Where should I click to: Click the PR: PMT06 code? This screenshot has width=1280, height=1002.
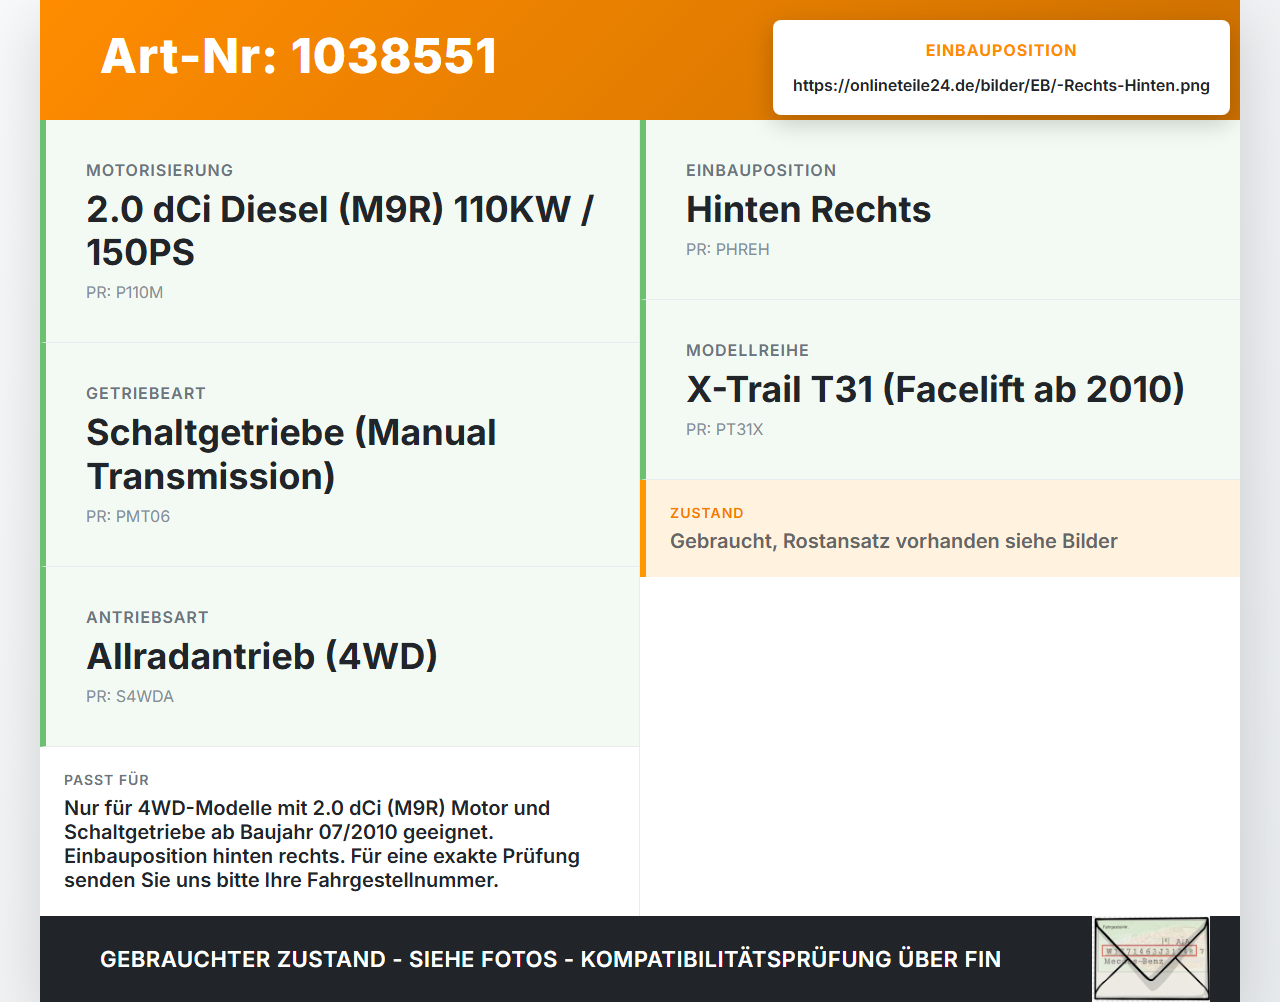(128, 517)
